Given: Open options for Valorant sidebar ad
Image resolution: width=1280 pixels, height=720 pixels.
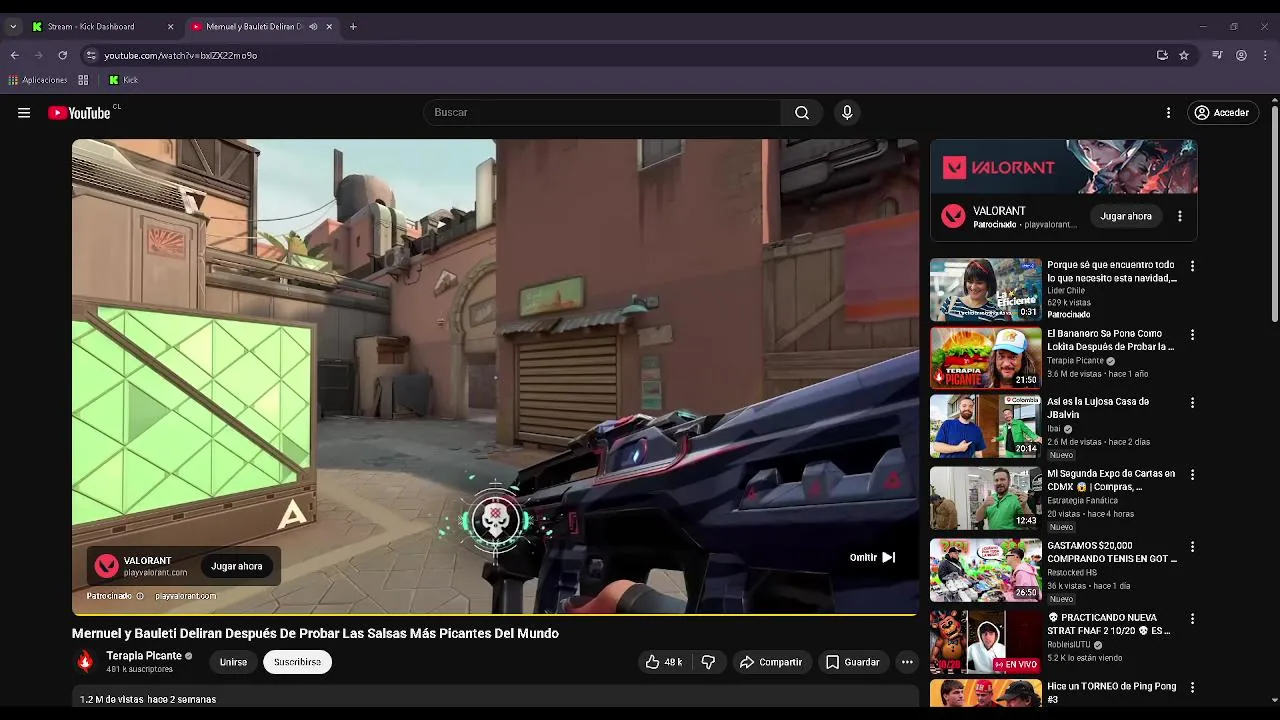Looking at the screenshot, I should coord(1180,216).
